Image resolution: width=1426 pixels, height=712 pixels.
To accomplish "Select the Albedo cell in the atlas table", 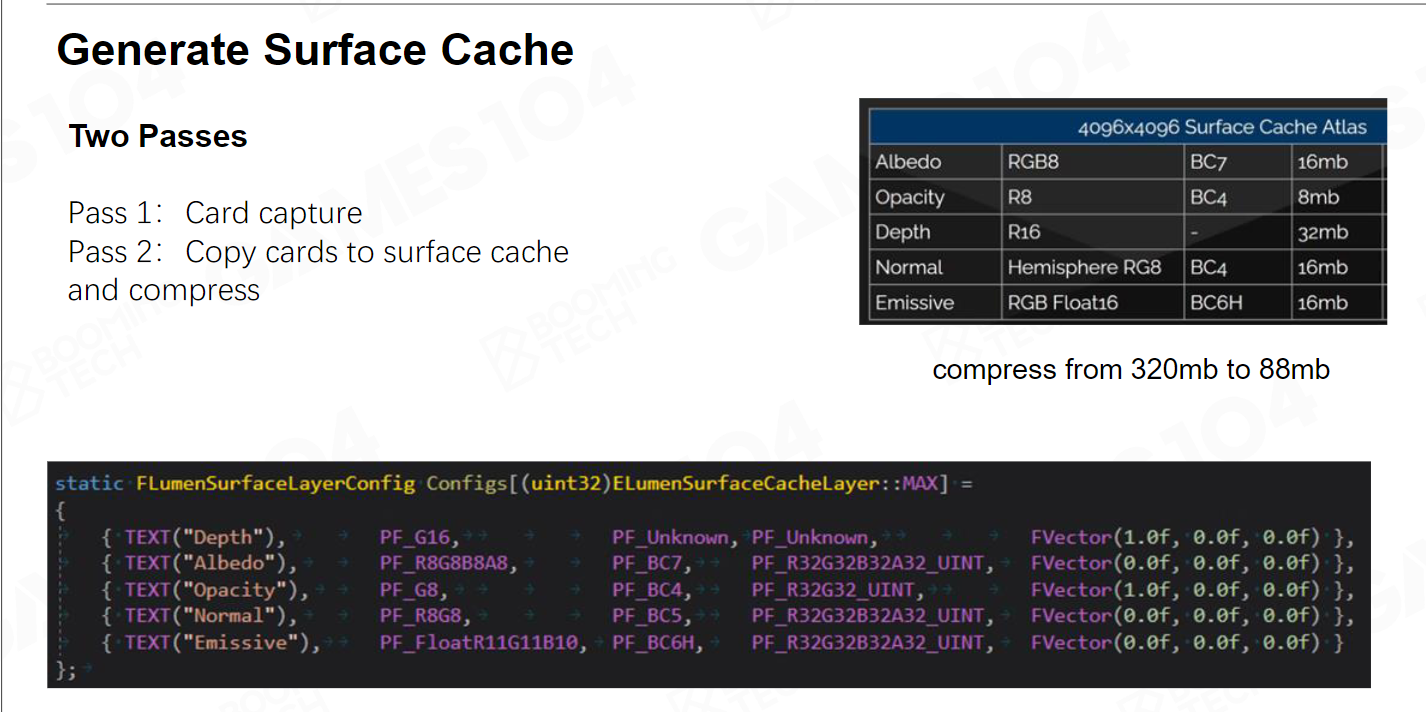I will pyautogui.click(x=908, y=162).
